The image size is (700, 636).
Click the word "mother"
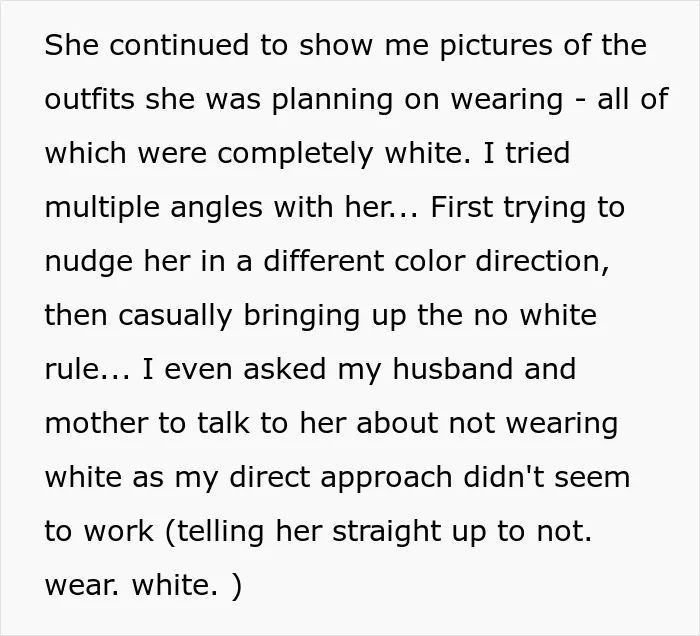coord(96,423)
